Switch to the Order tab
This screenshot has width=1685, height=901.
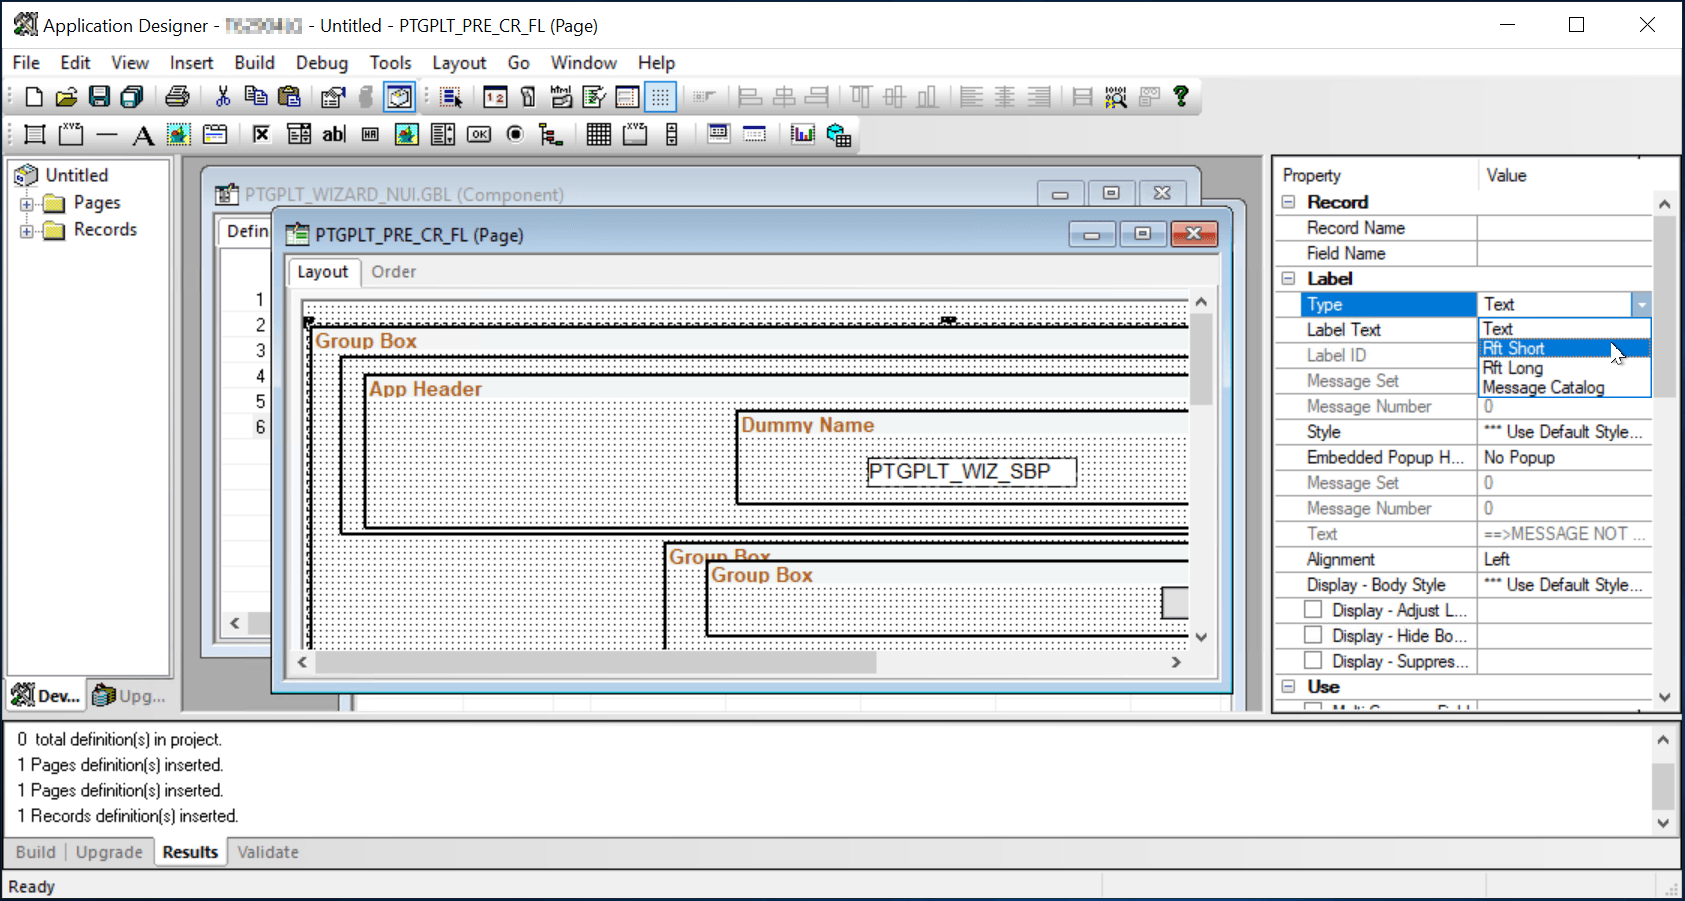coord(393,271)
